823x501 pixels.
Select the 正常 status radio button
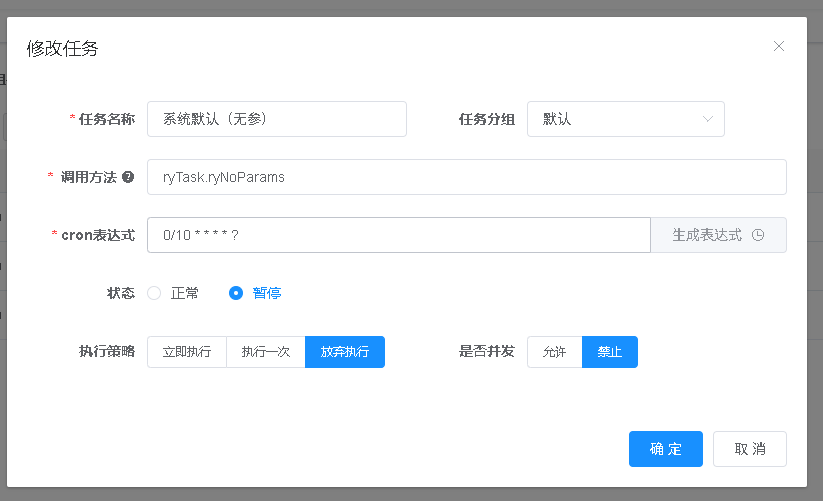(154, 293)
